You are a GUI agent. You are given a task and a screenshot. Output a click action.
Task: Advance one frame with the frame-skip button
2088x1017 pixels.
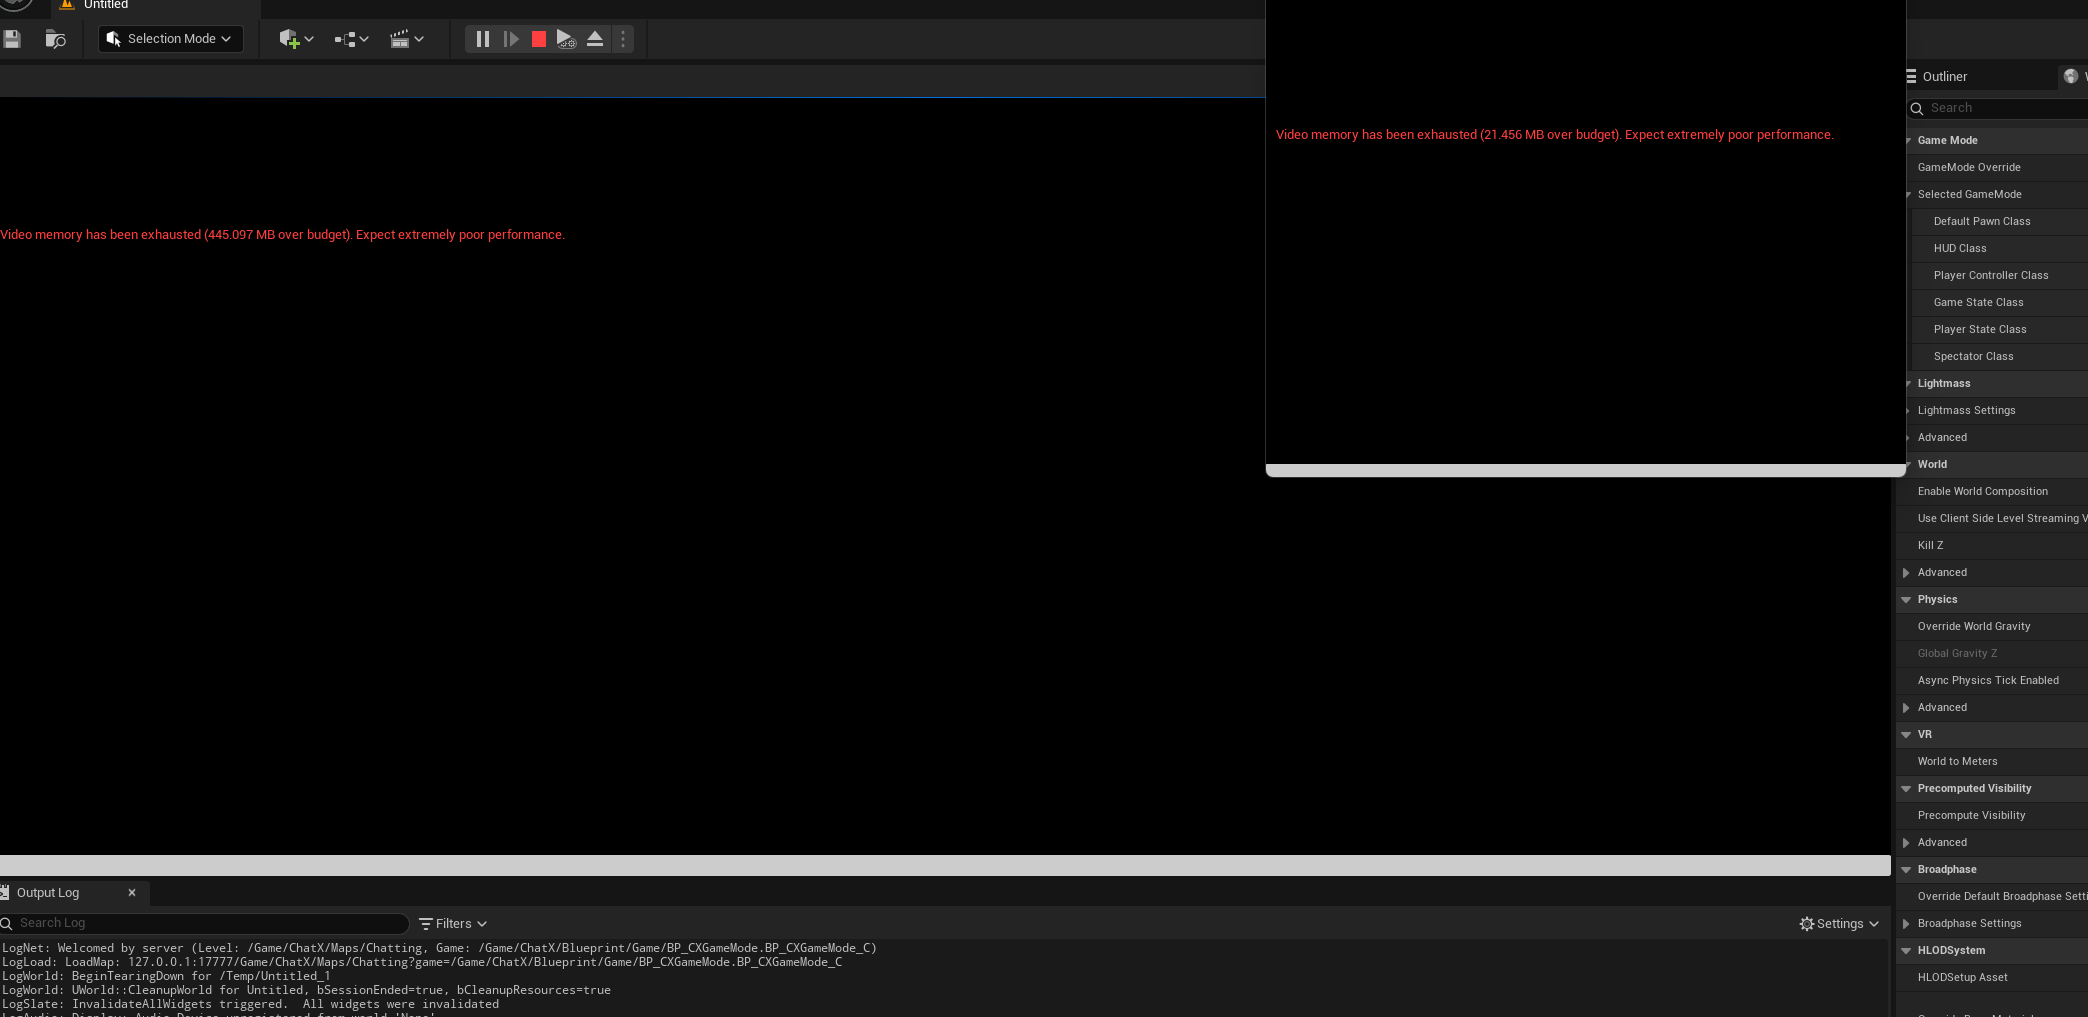point(511,39)
